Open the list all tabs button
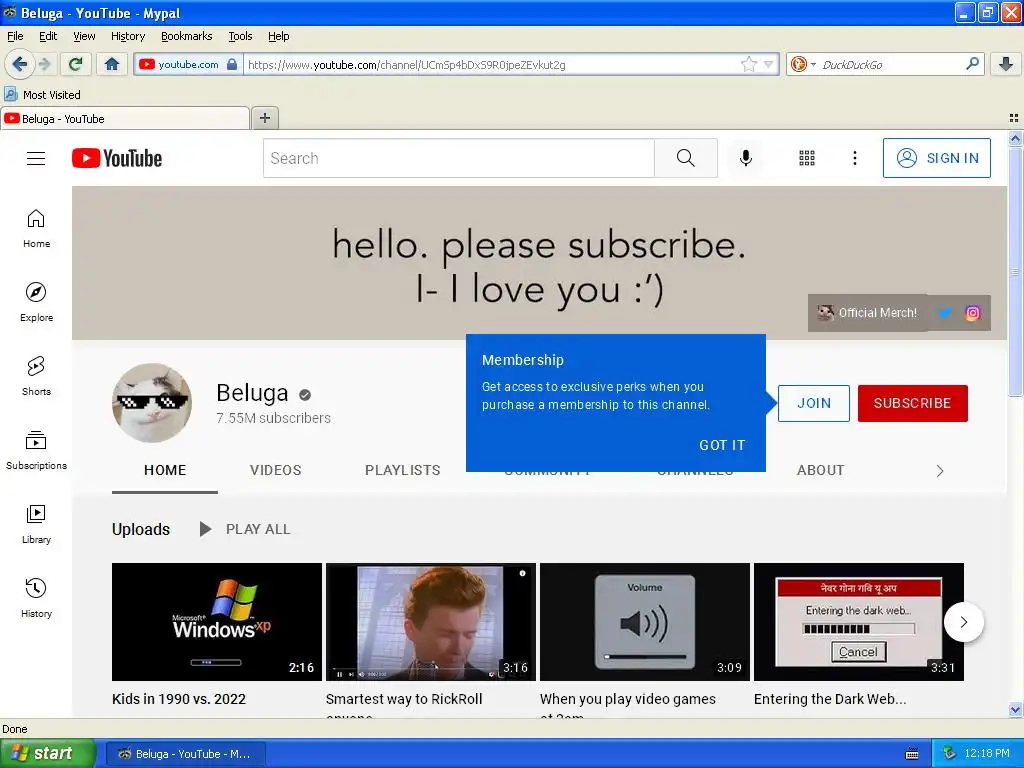 click(1014, 118)
